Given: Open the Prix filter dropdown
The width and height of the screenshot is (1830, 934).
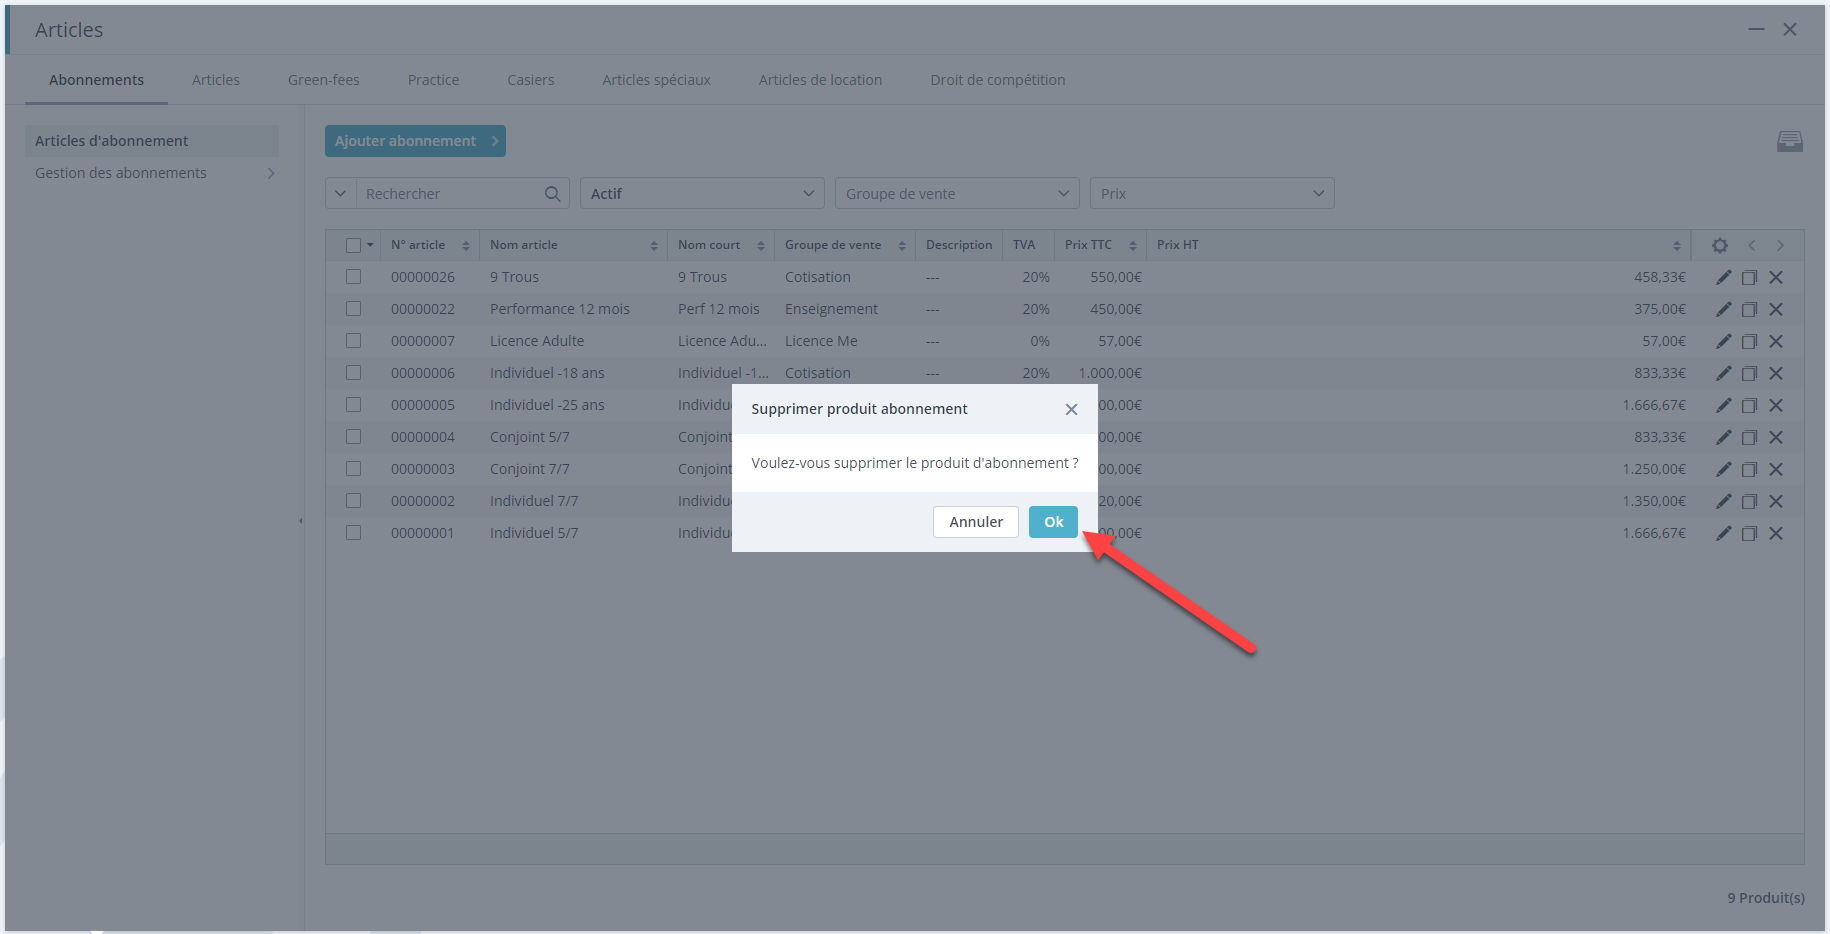Looking at the screenshot, I should click(x=1212, y=194).
